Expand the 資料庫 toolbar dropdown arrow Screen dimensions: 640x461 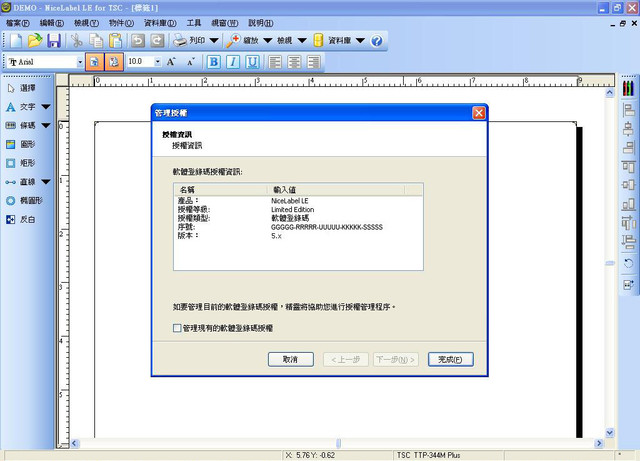point(360,40)
